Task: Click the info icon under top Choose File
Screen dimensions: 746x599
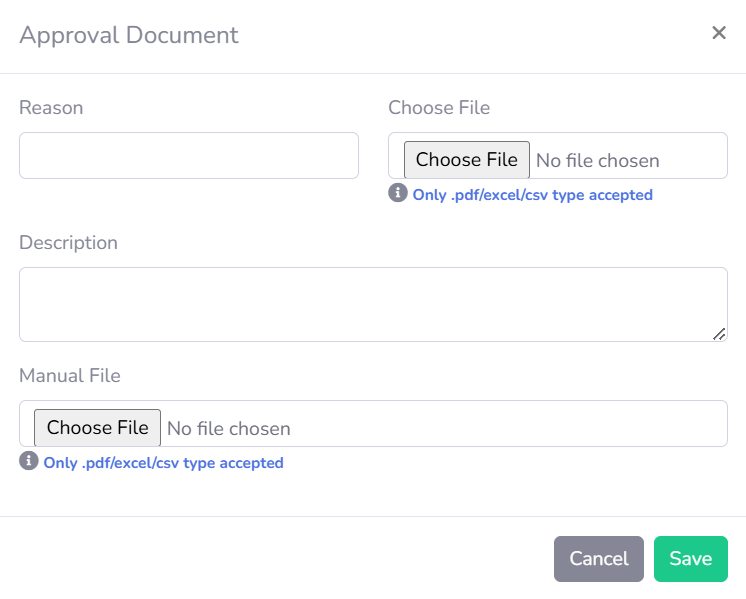Action: tap(398, 193)
